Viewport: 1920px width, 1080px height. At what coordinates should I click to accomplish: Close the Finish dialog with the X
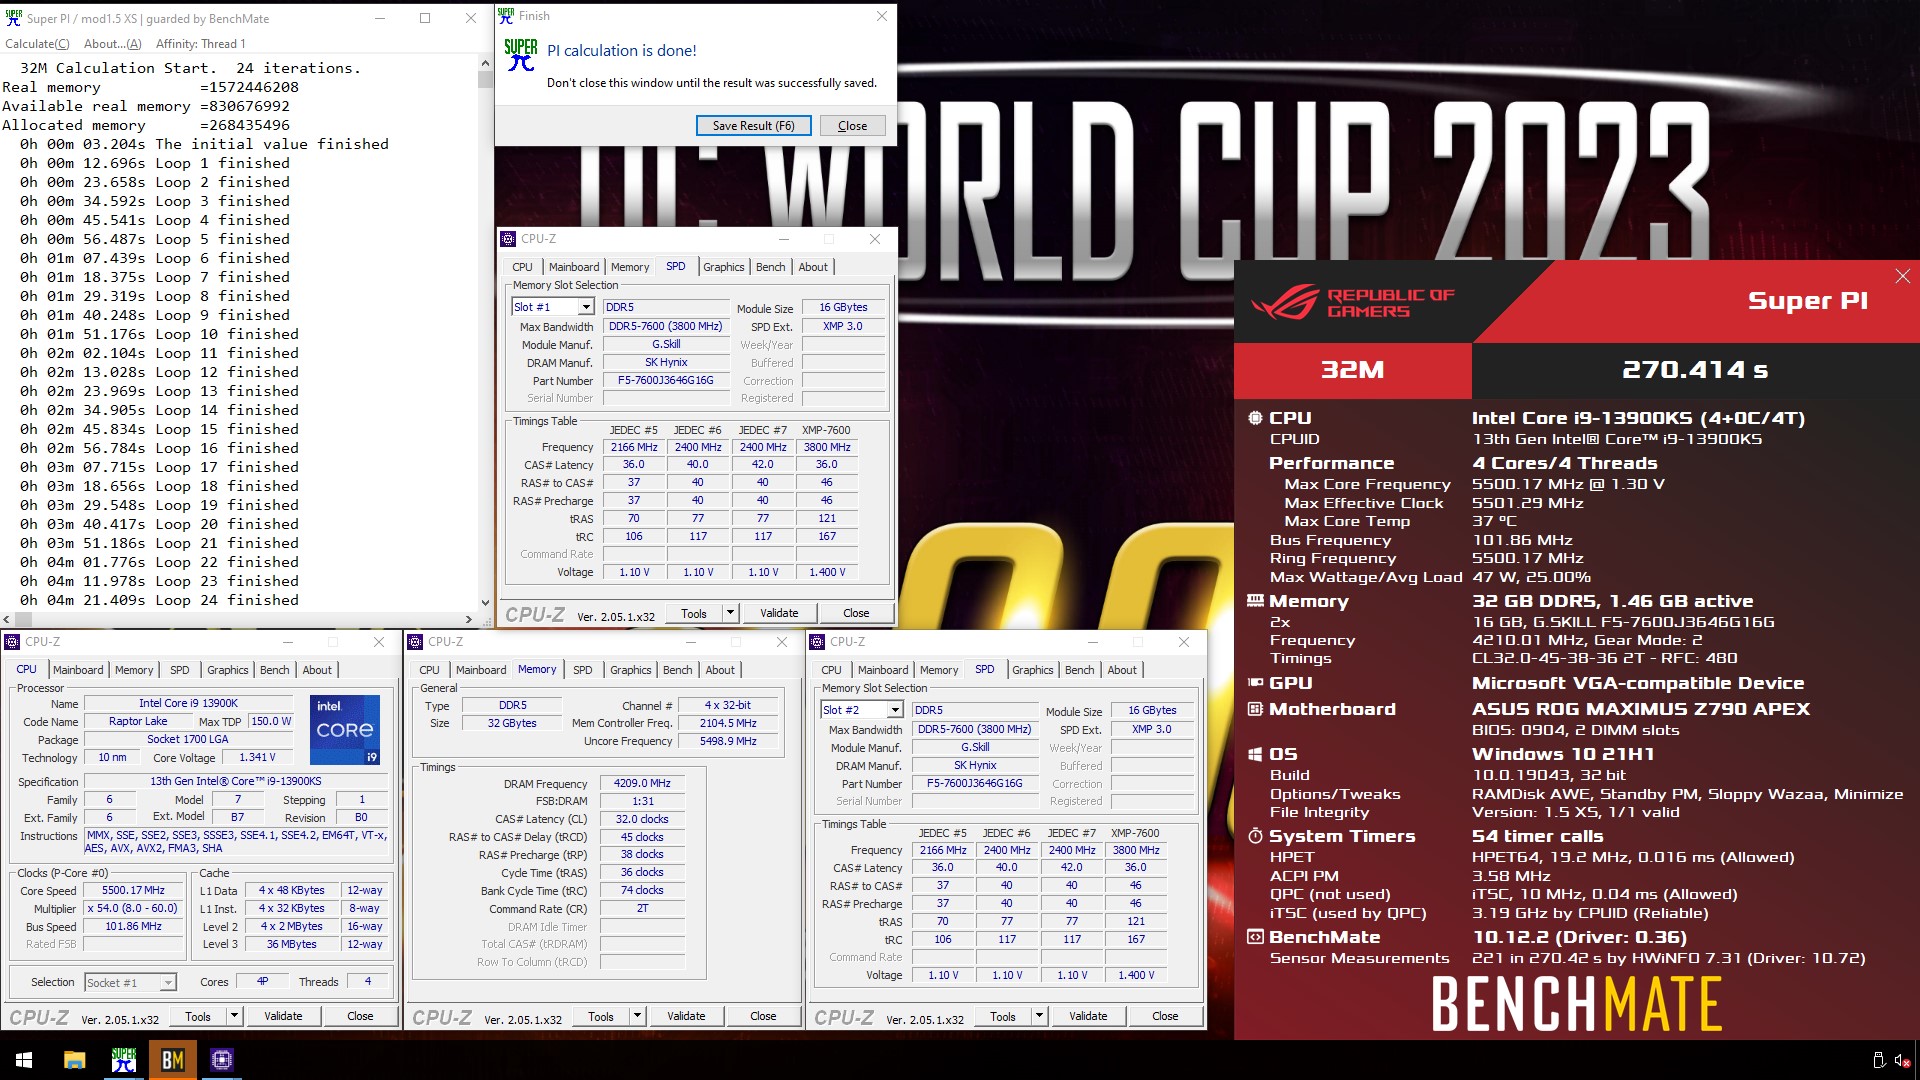click(881, 16)
